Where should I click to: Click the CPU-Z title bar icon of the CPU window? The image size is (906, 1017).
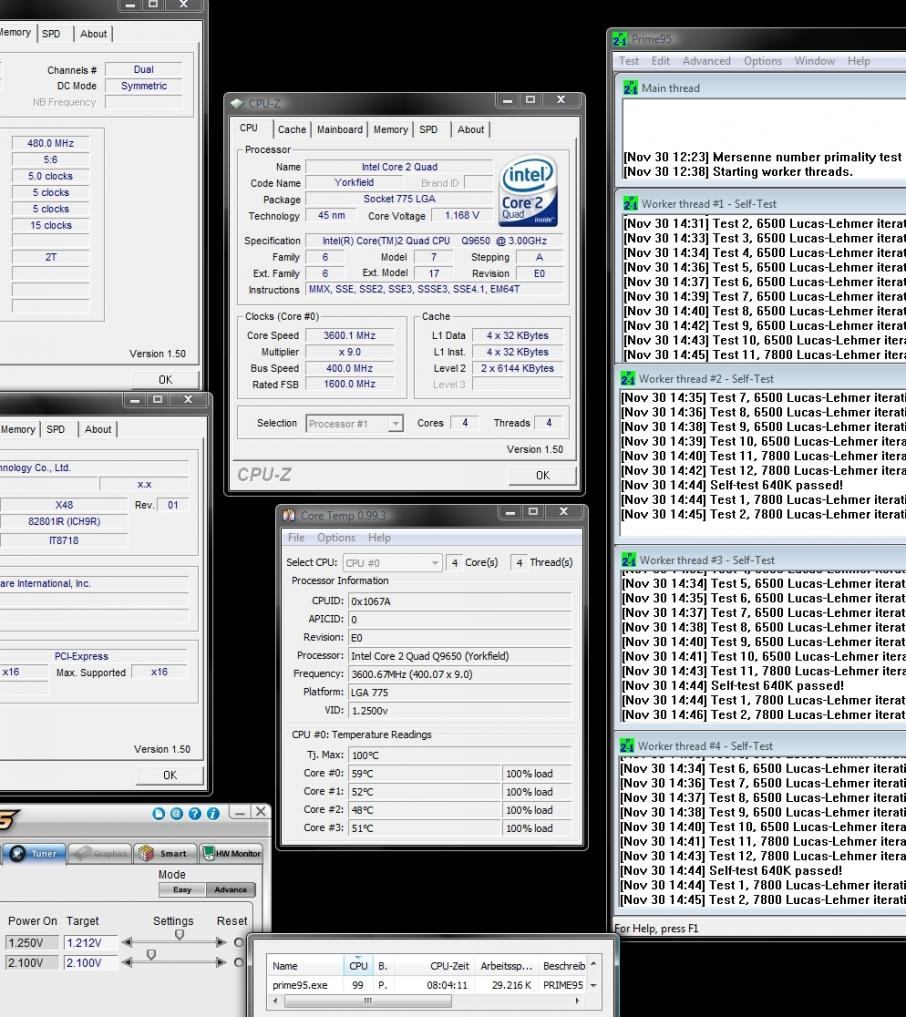(237, 103)
